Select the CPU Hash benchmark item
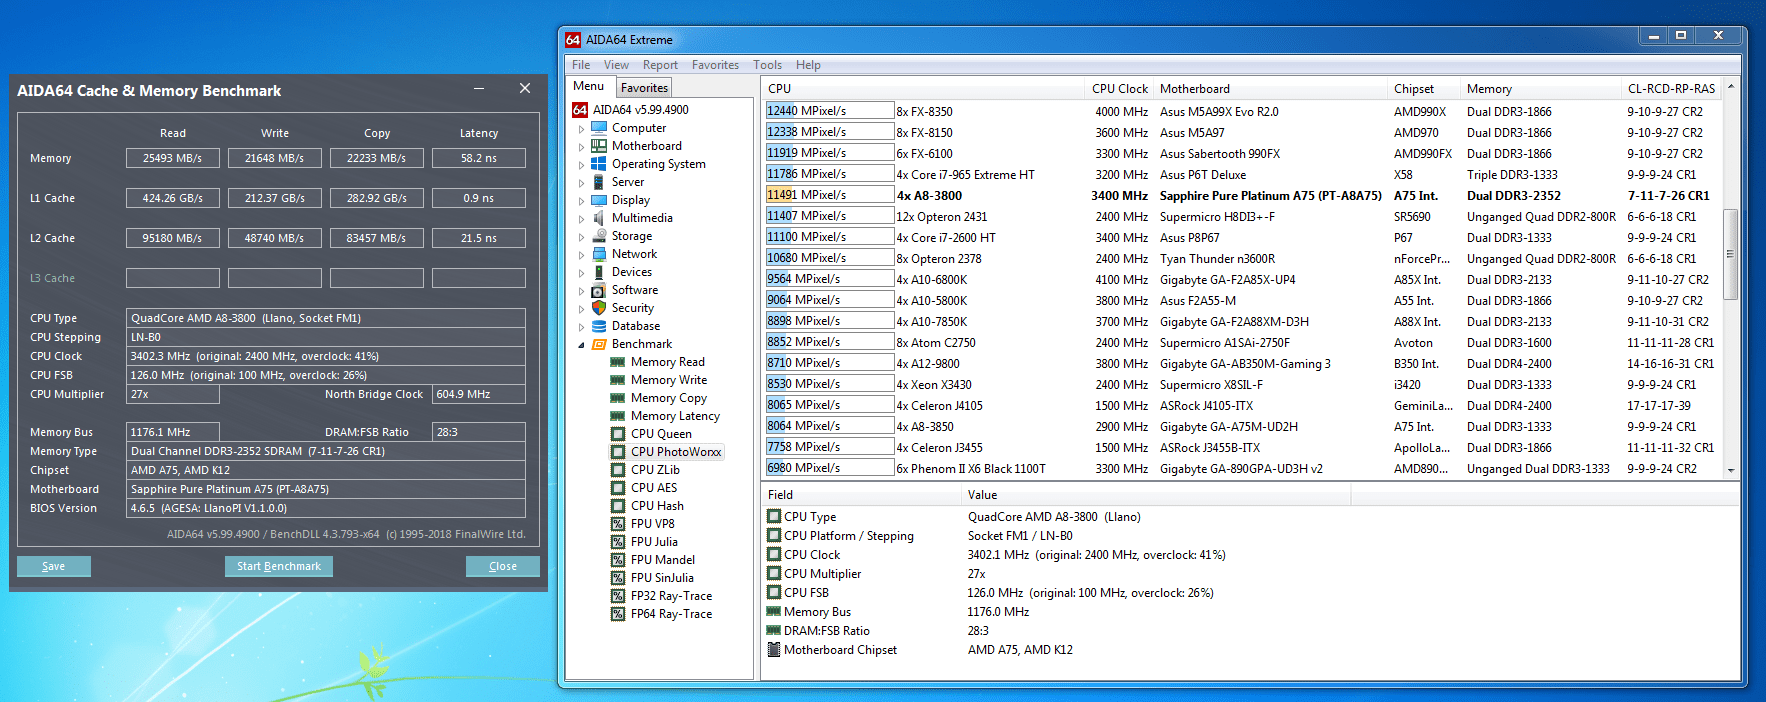This screenshot has height=702, width=1766. 648,506
